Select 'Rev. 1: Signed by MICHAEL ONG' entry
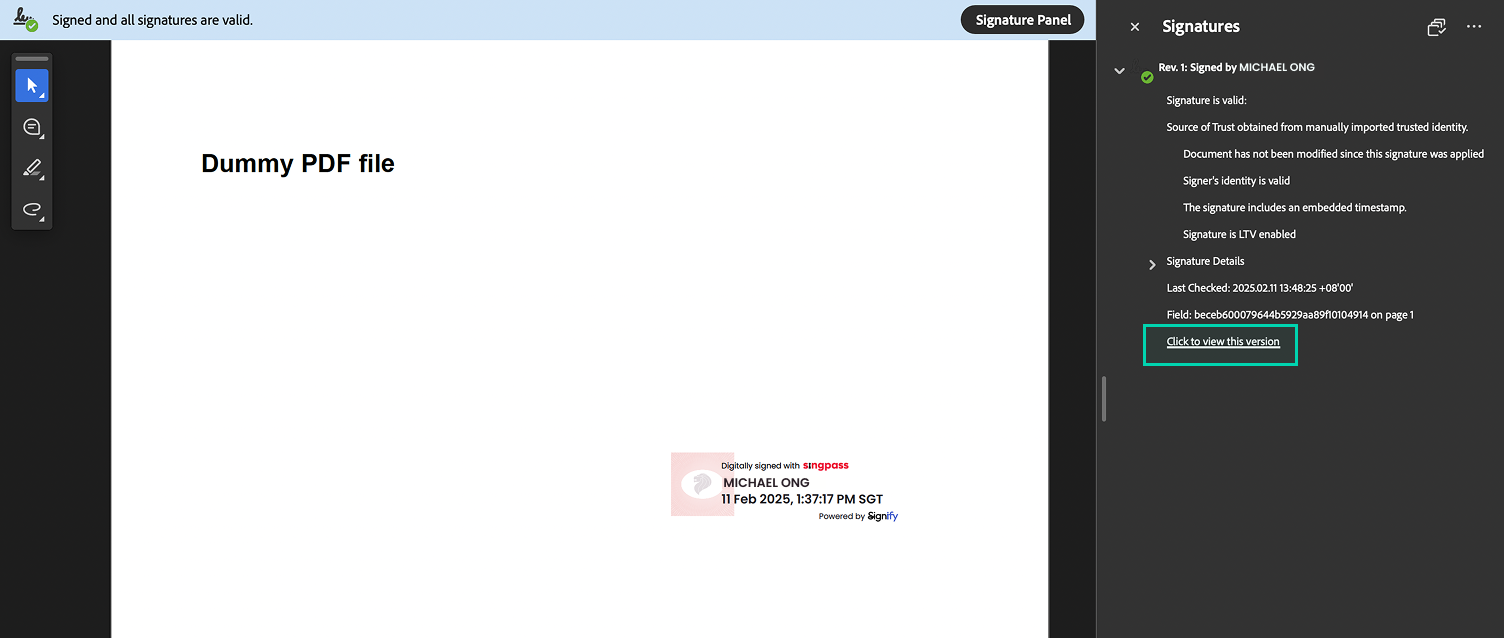 [x=1236, y=67]
